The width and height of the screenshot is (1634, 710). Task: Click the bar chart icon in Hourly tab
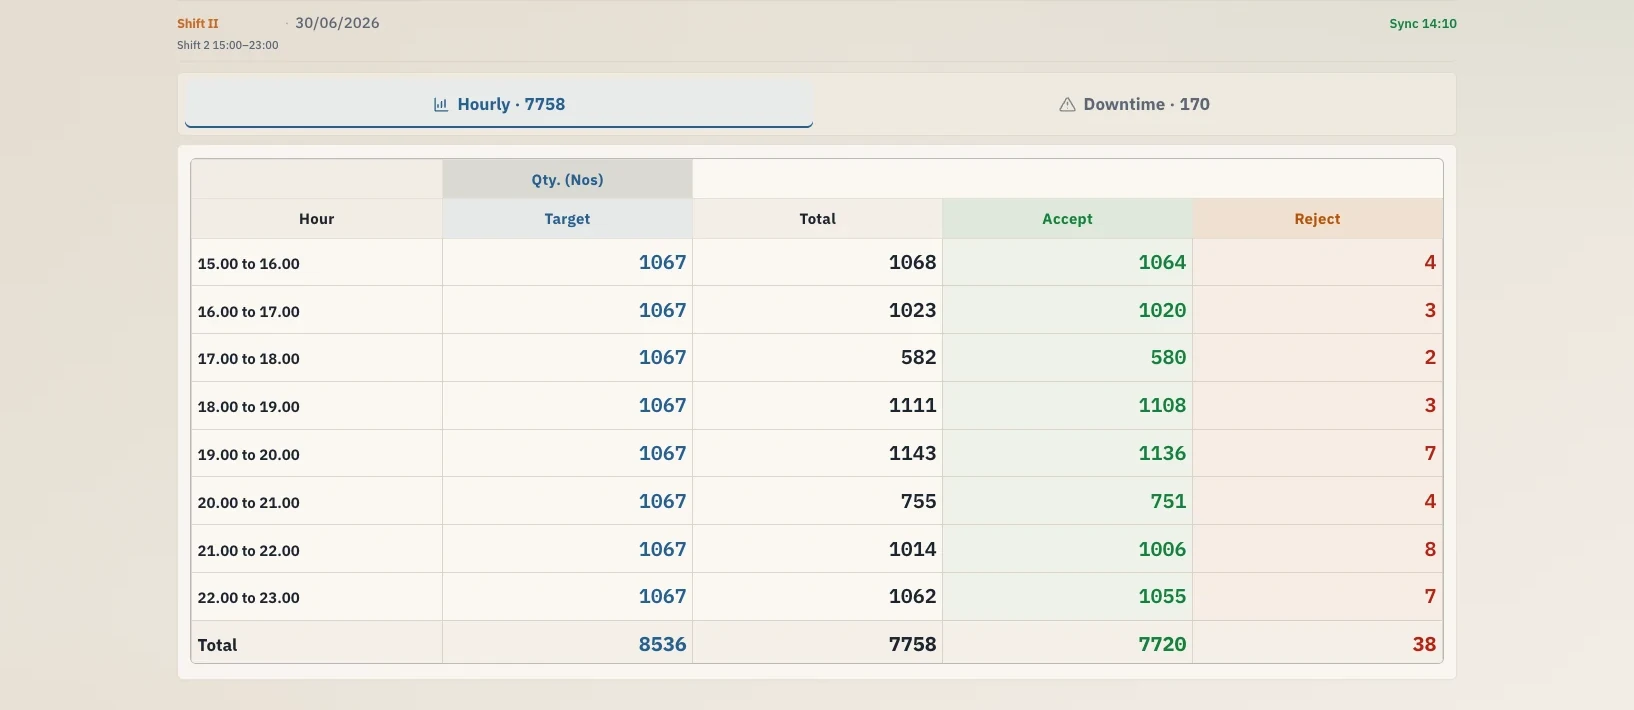pyautogui.click(x=440, y=104)
